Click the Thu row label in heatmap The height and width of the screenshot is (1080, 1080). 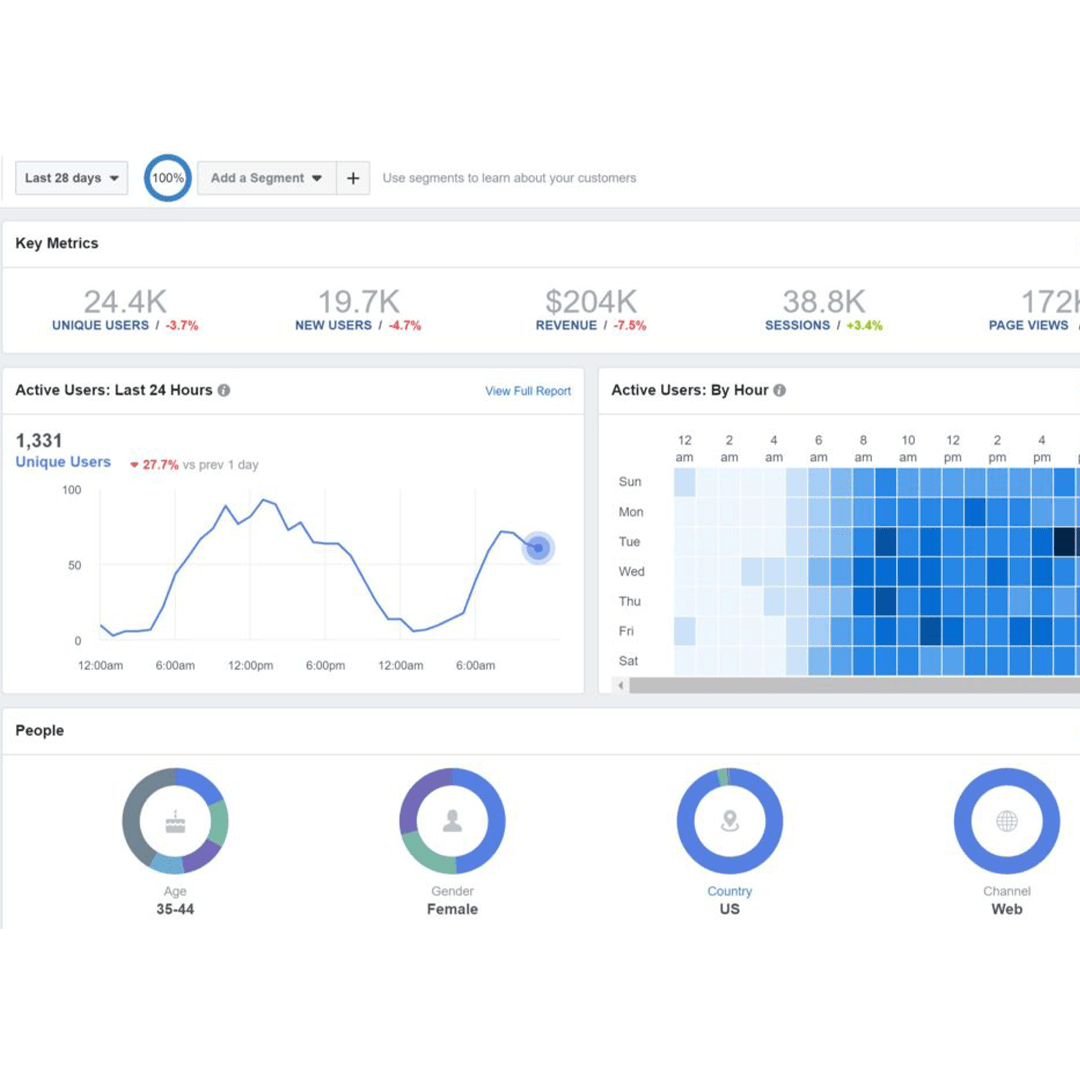pyautogui.click(x=630, y=601)
